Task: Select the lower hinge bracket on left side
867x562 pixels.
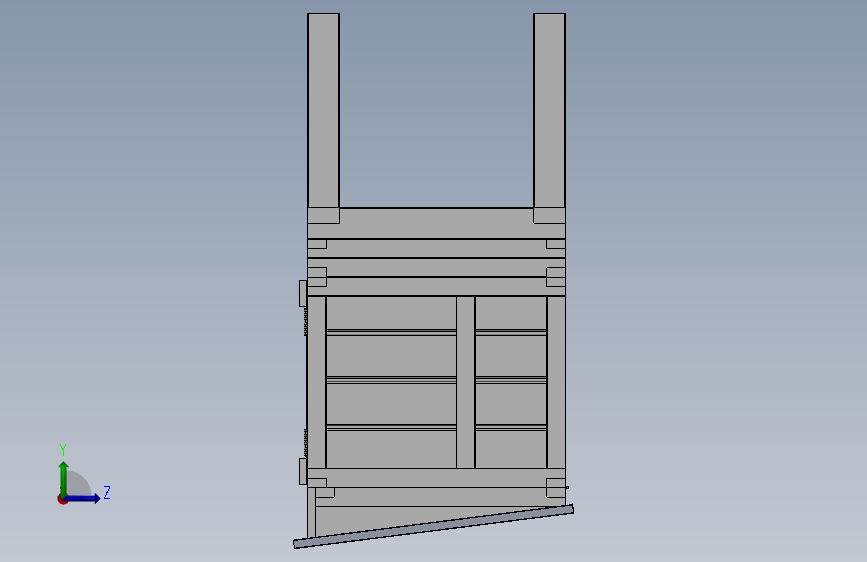Action: pyautogui.click(x=302, y=471)
